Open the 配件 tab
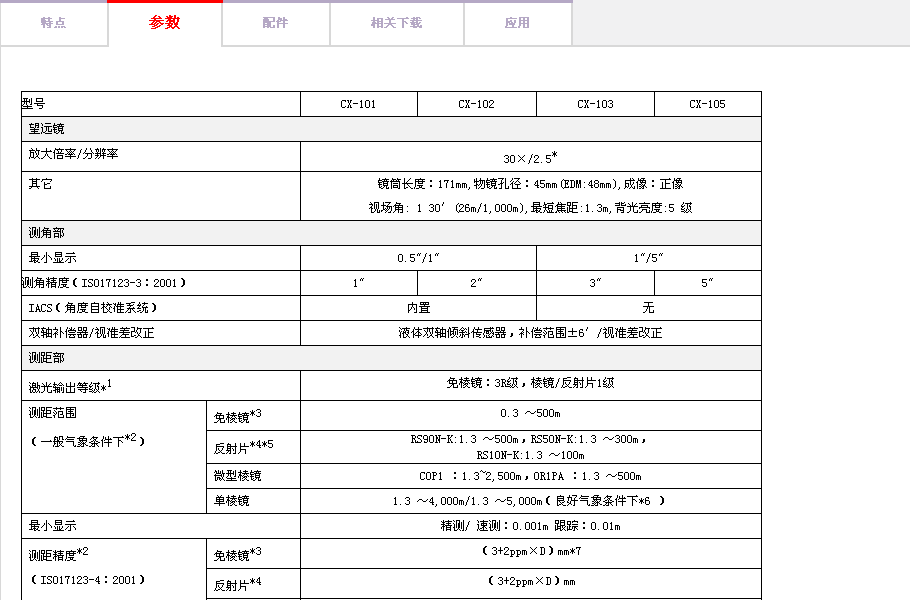The height and width of the screenshot is (600, 910). (275, 23)
